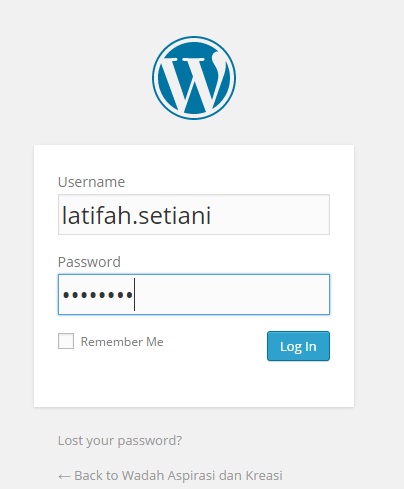Click the white W letter inside logo
The image size is (404, 489).
(192, 83)
